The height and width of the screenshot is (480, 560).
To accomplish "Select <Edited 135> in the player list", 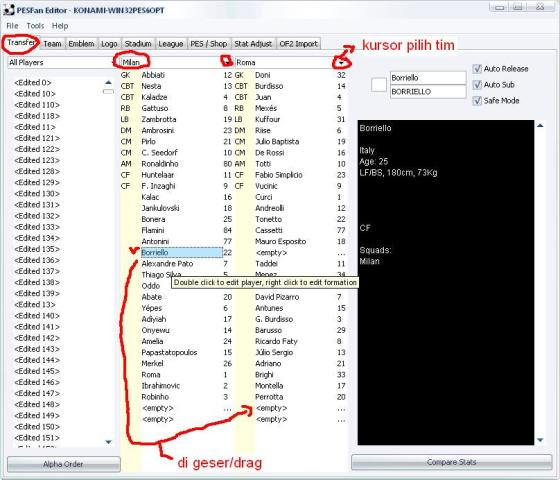I will click(x=37, y=249).
